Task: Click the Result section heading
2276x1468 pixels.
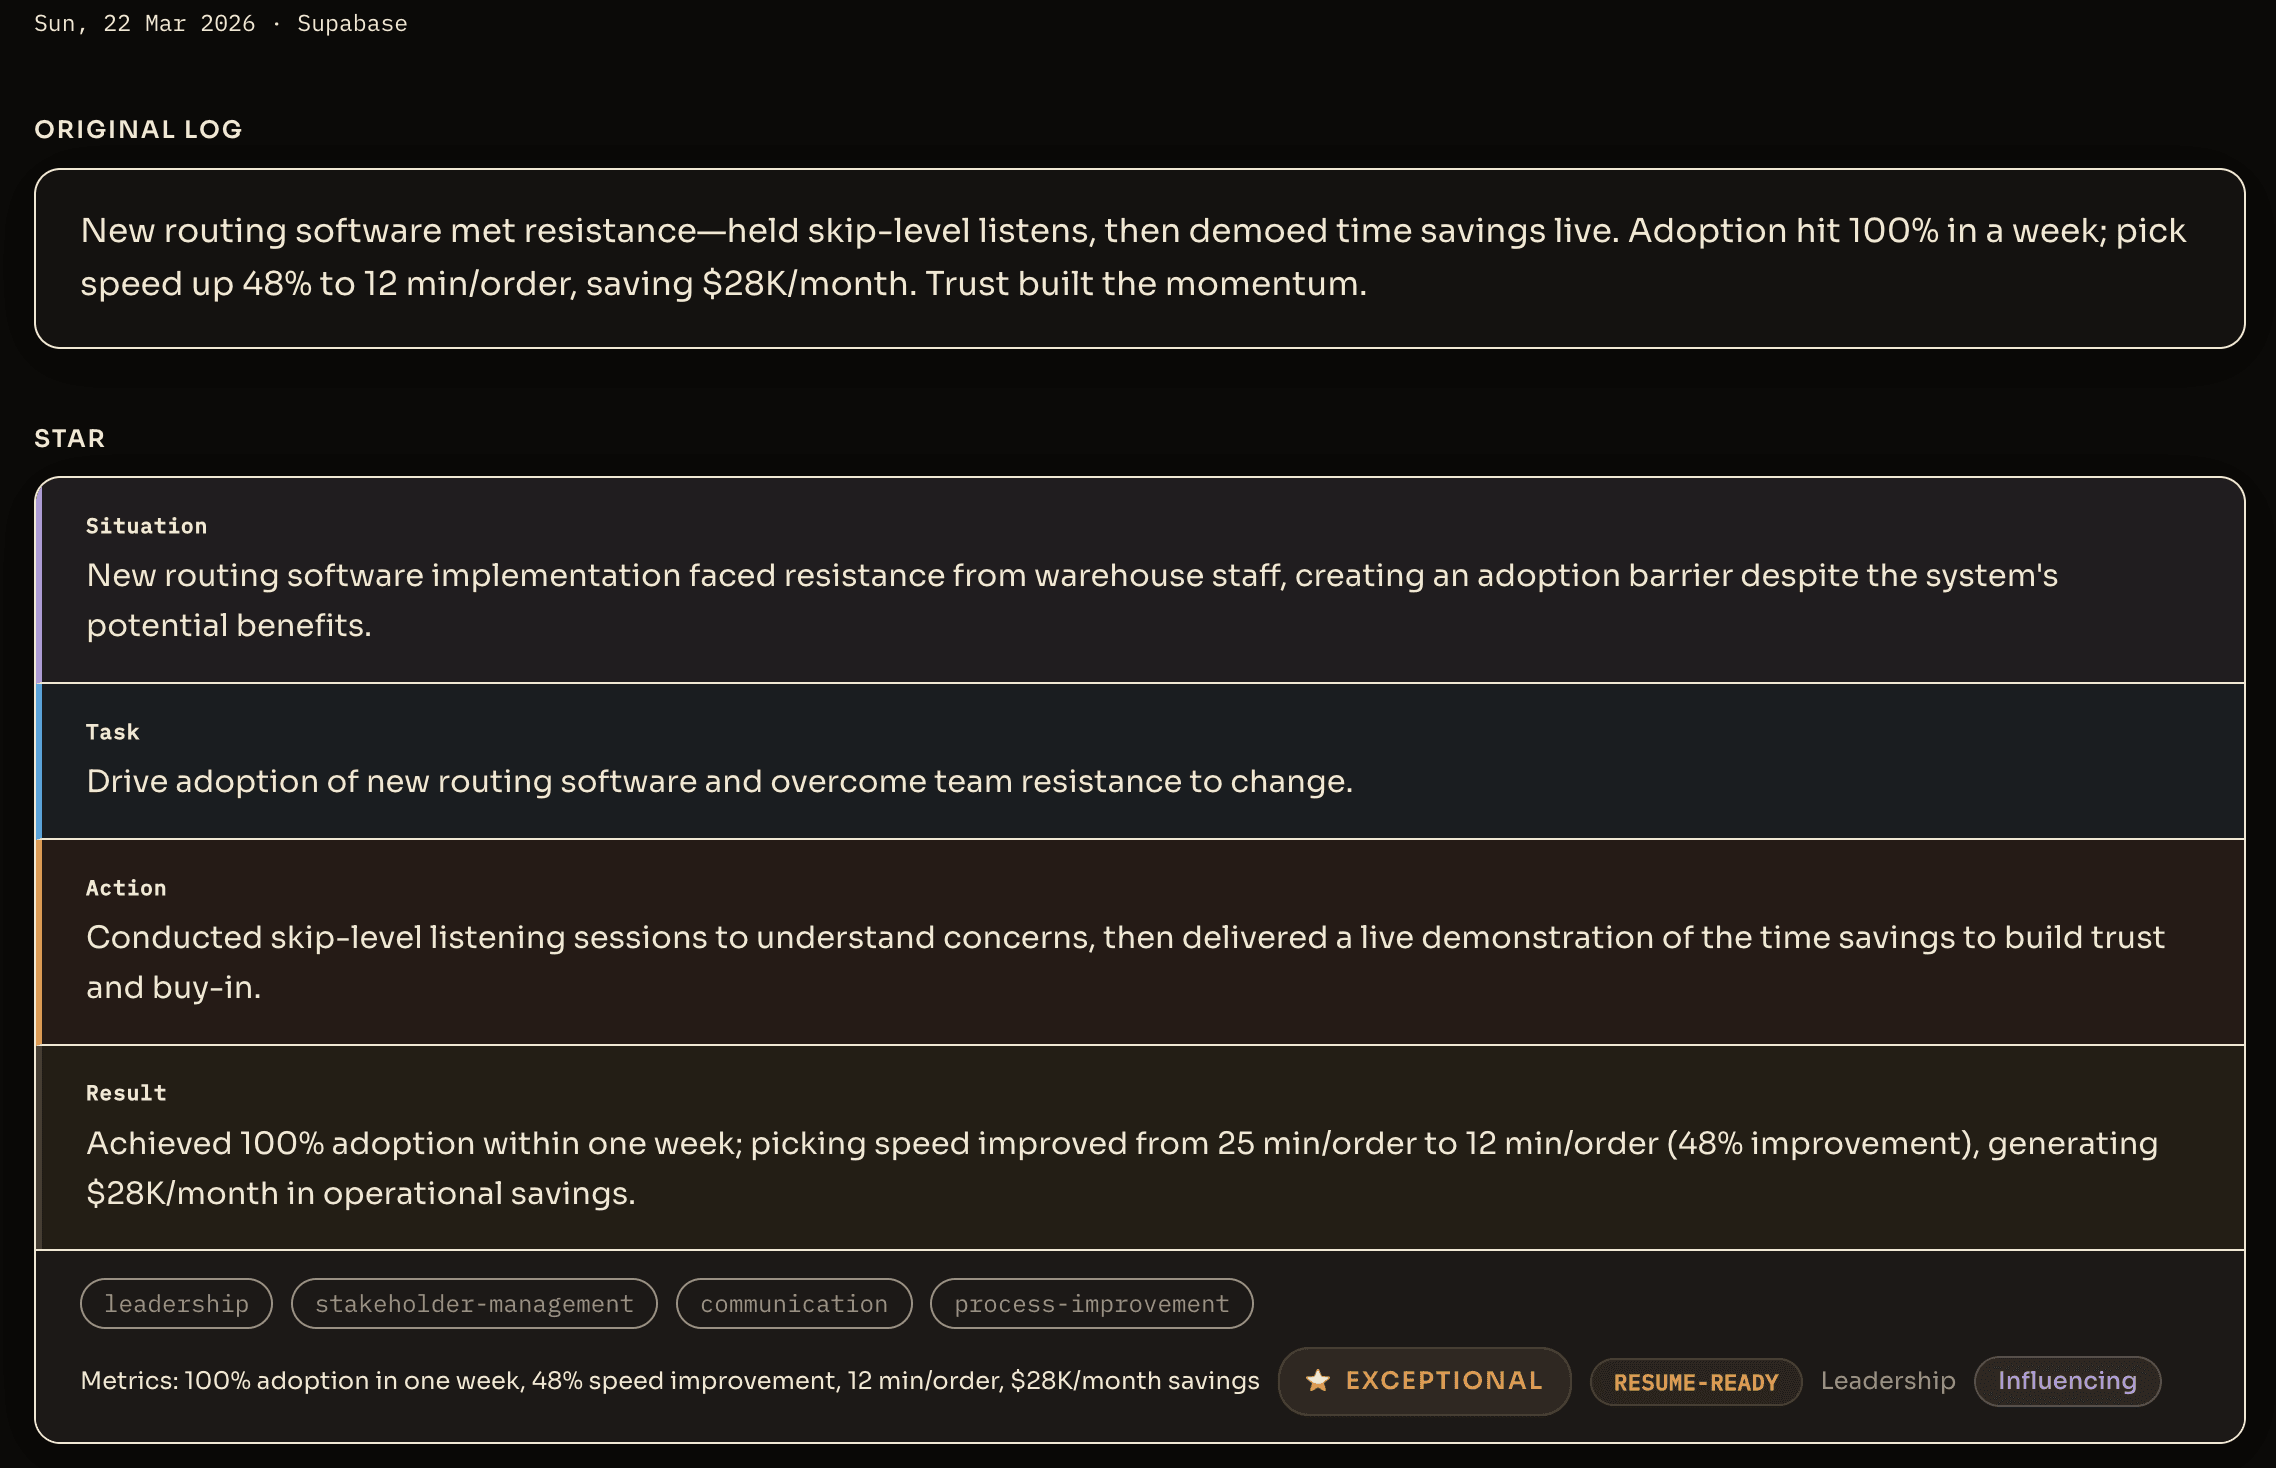Action: (x=126, y=1093)
